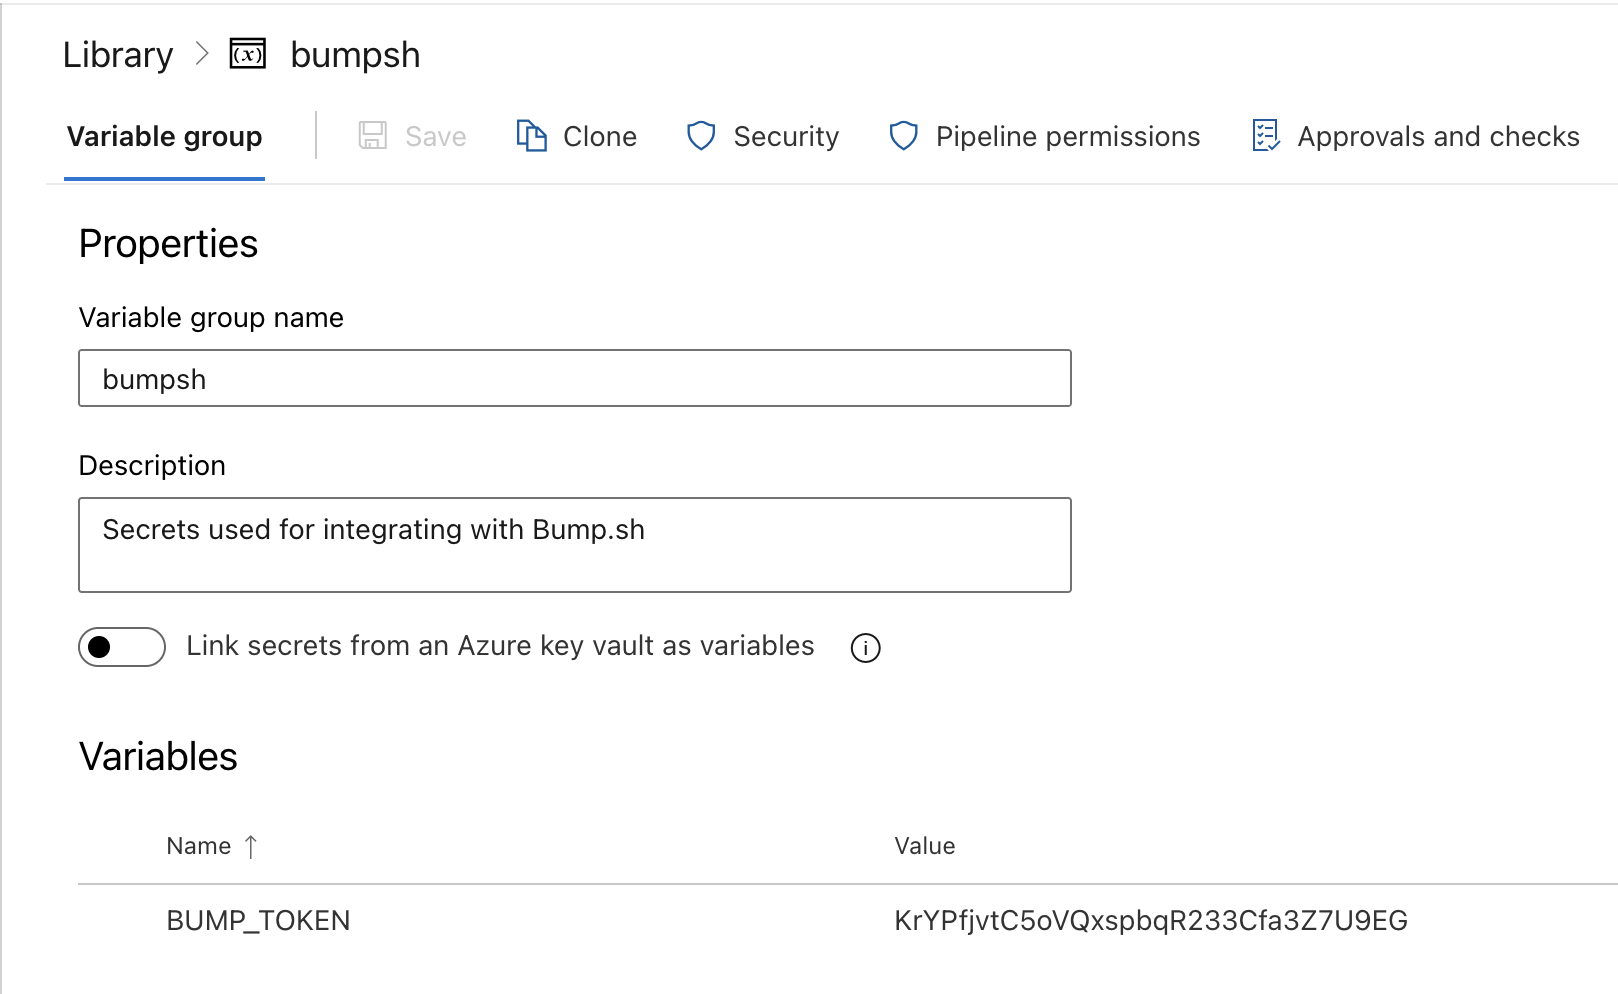The image size is (1618, 994).
Task: Open the Pipeline permissions text label
Action: pos(1067,137)
